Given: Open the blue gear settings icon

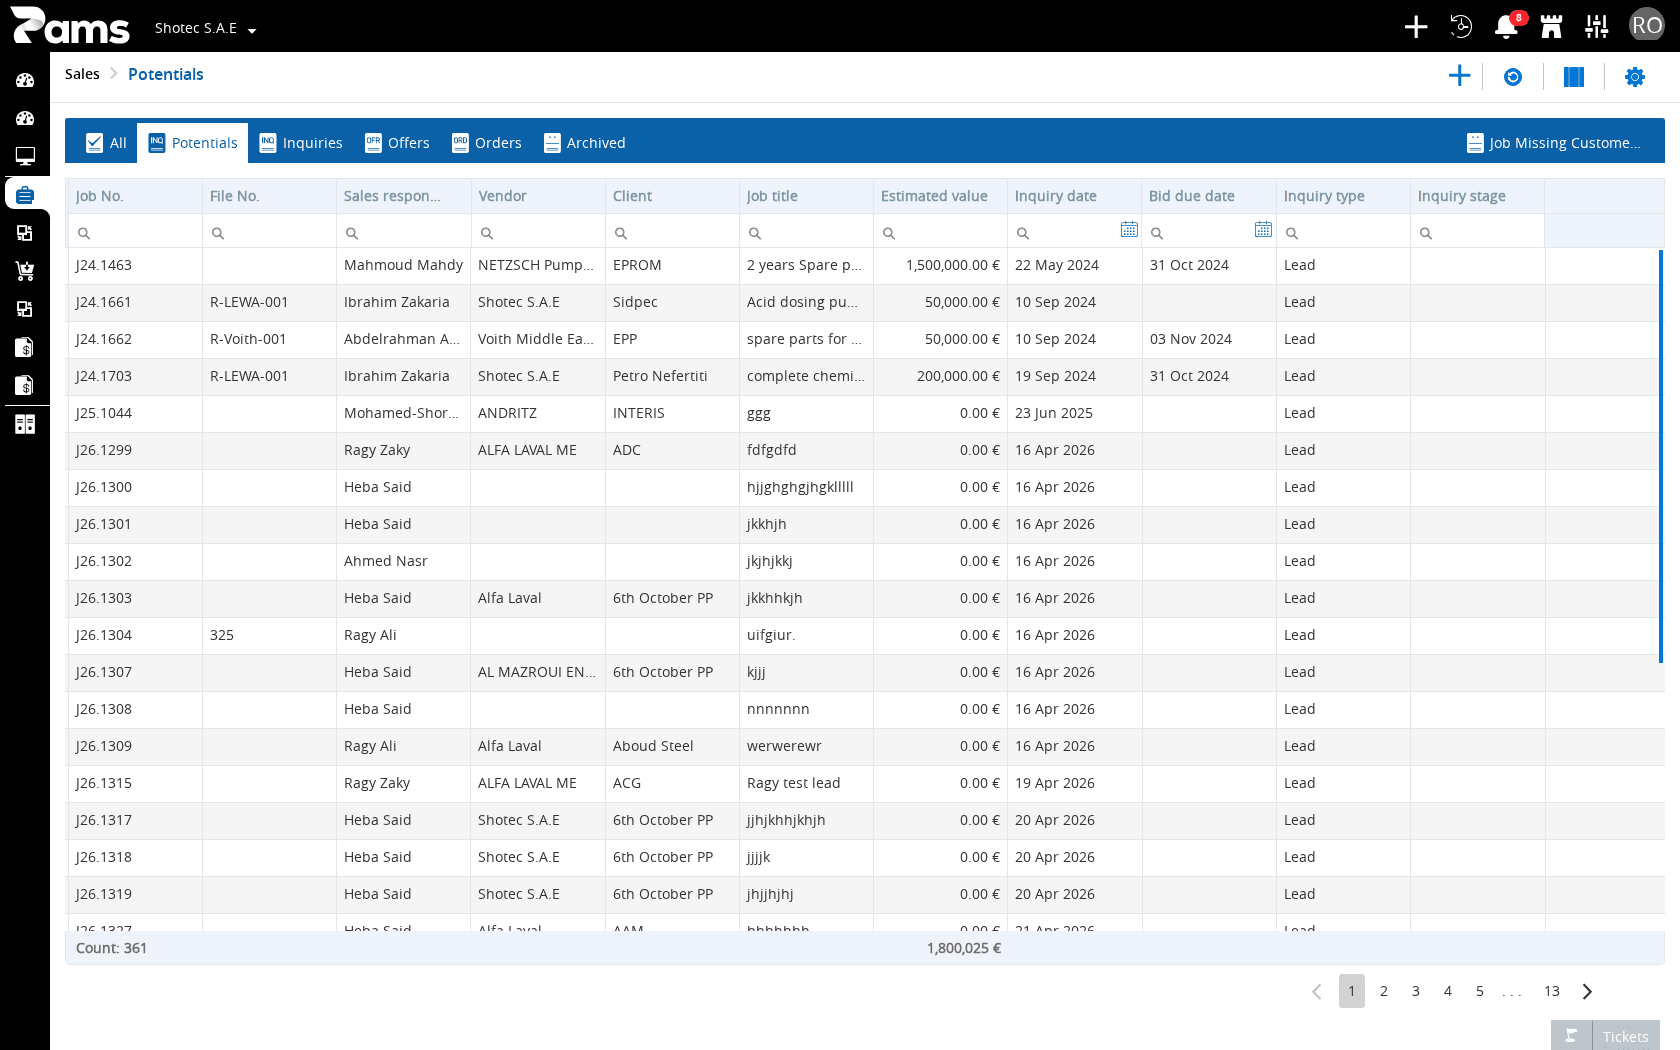Looking at the screenshot, I should pyautogui.click(x=1635, y=77).
